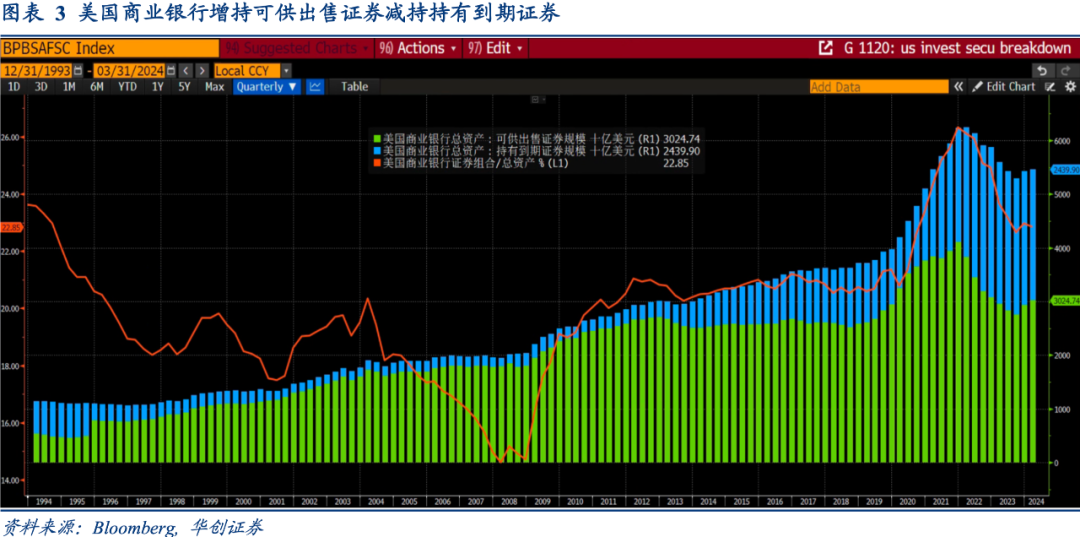Click the 26.00 left axis label

click(x=10, y=138)
